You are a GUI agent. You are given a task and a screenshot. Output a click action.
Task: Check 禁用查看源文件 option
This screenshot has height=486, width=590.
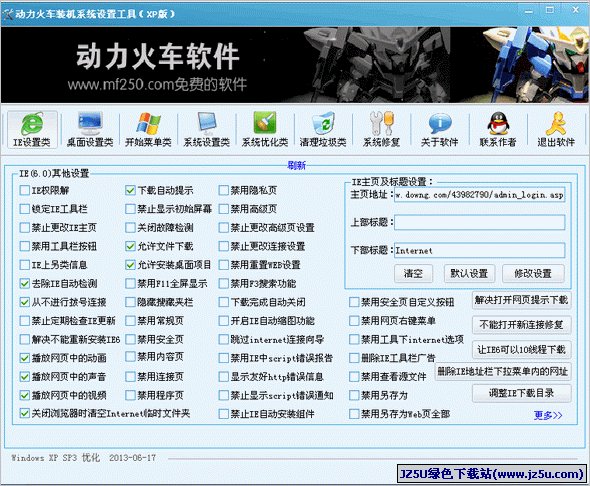click(354, 377)
